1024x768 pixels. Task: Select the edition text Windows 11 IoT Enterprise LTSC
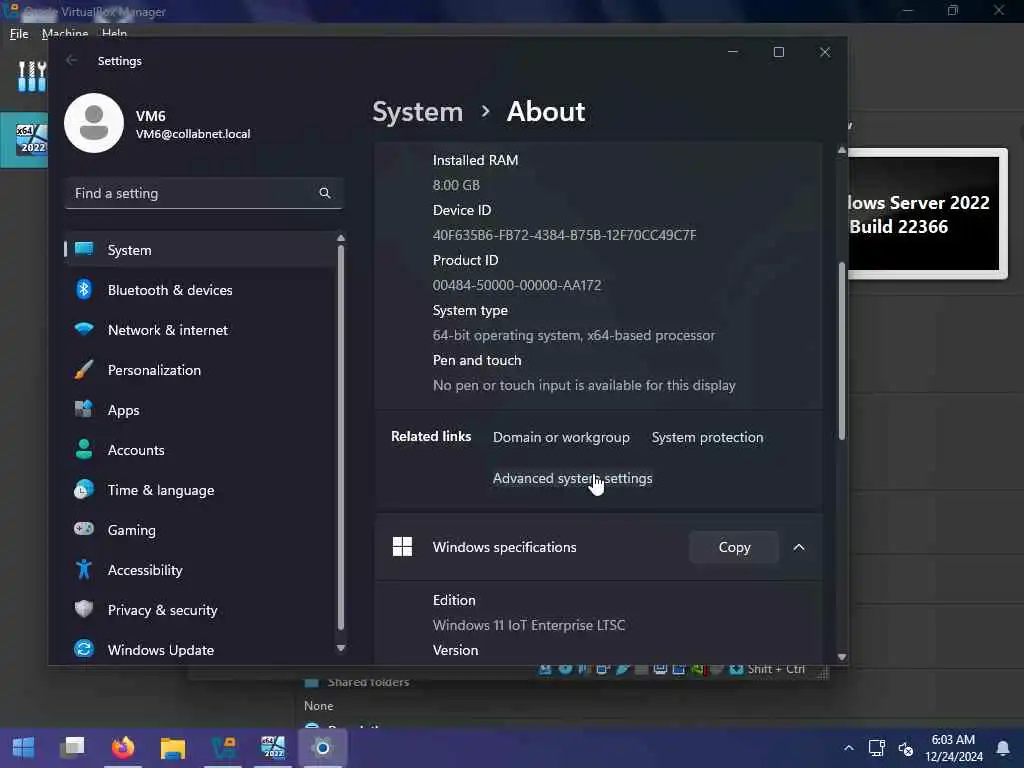click(x=529, y=625)
